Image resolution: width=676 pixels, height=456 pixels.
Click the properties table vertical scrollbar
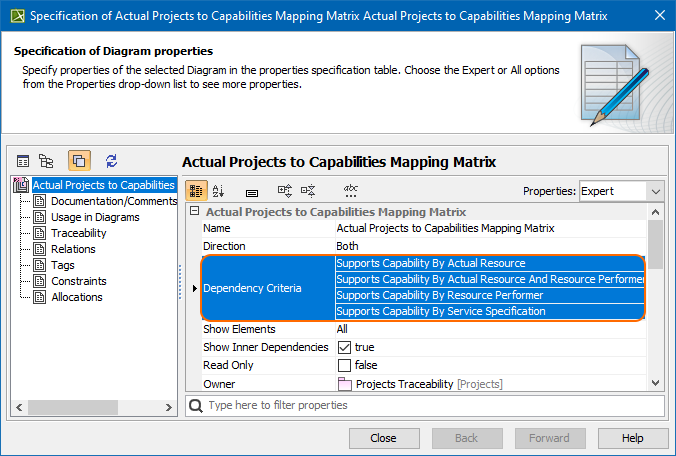pyautogui.click(x=656, y=300)
